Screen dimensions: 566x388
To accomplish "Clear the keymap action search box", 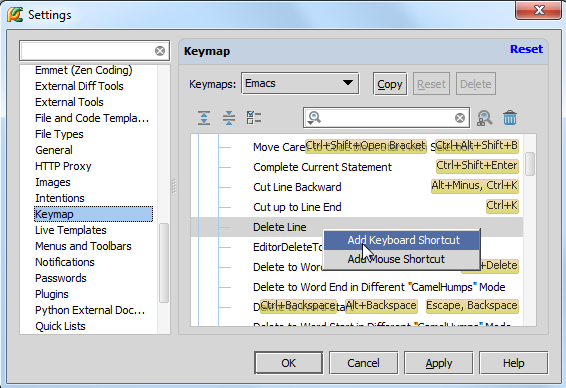I will 460,118.
